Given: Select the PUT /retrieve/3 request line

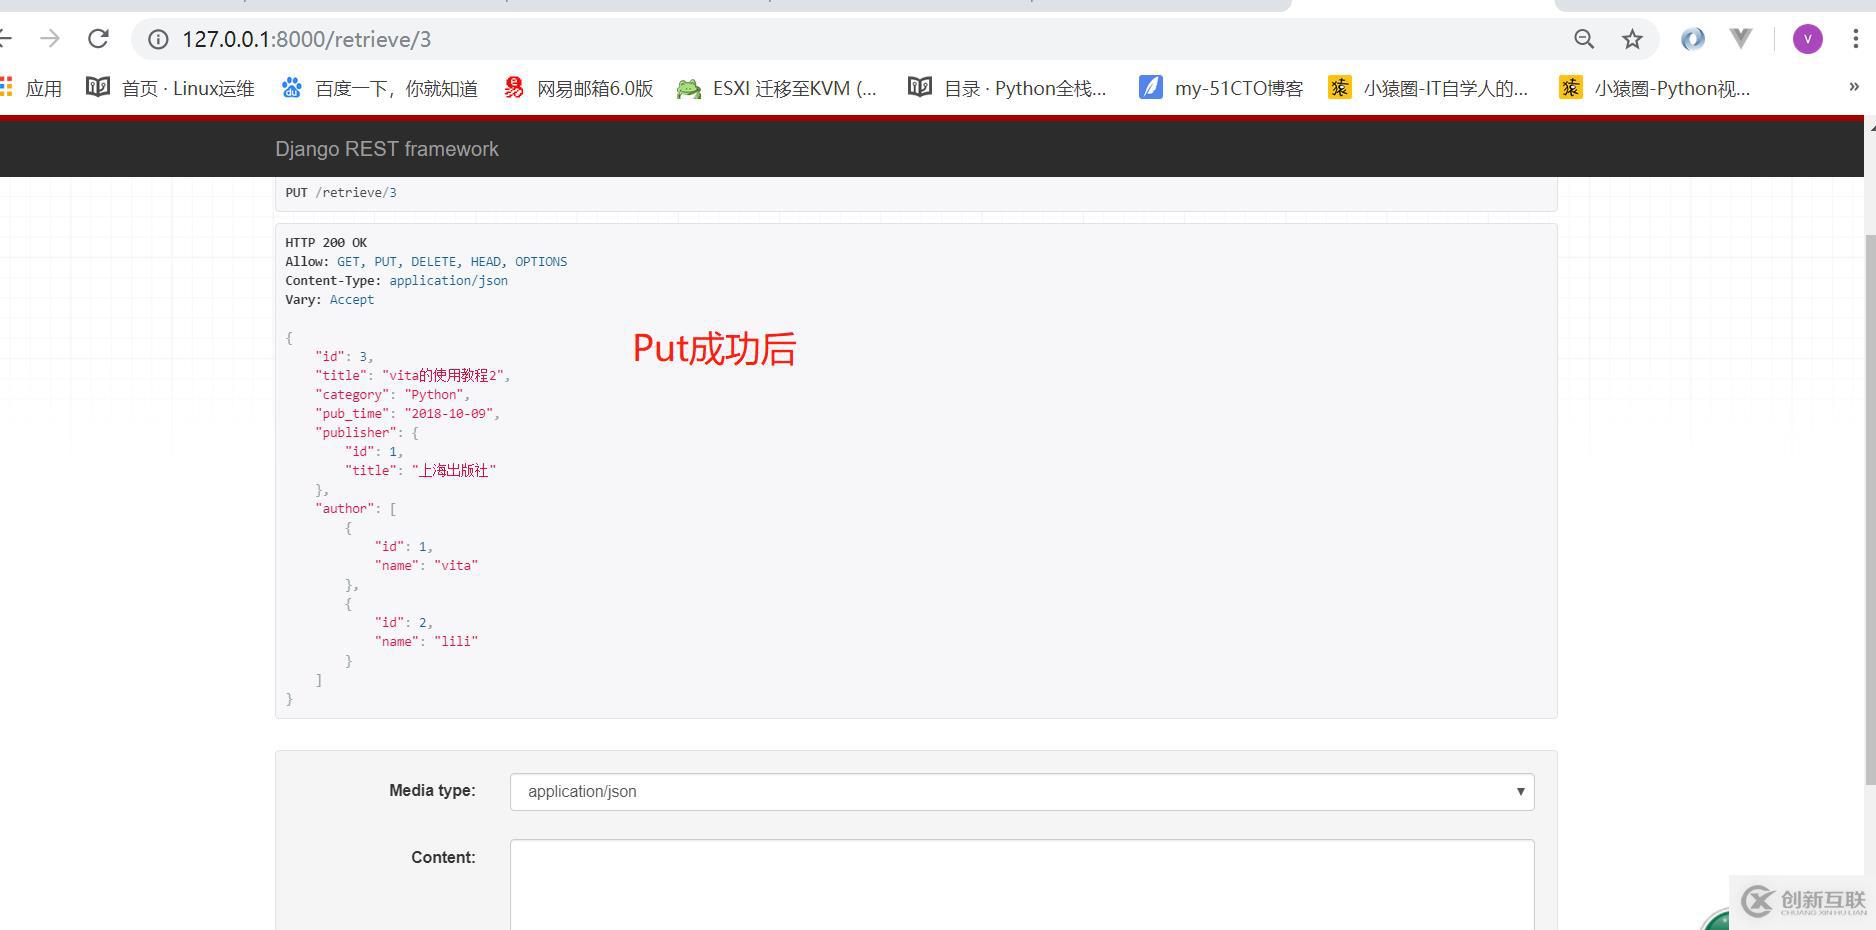Looking at the screenshot, I should 341,192.
